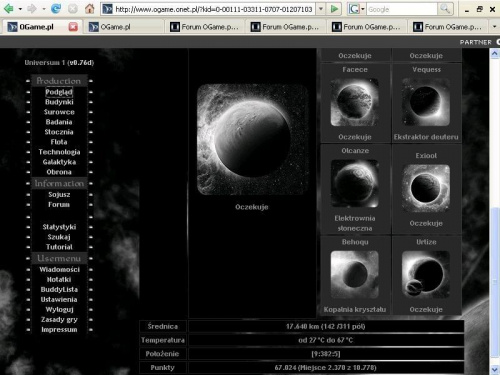Click the browser Forward arrow icon
This screenshot has height=375, width=500.
click(32, 9)
